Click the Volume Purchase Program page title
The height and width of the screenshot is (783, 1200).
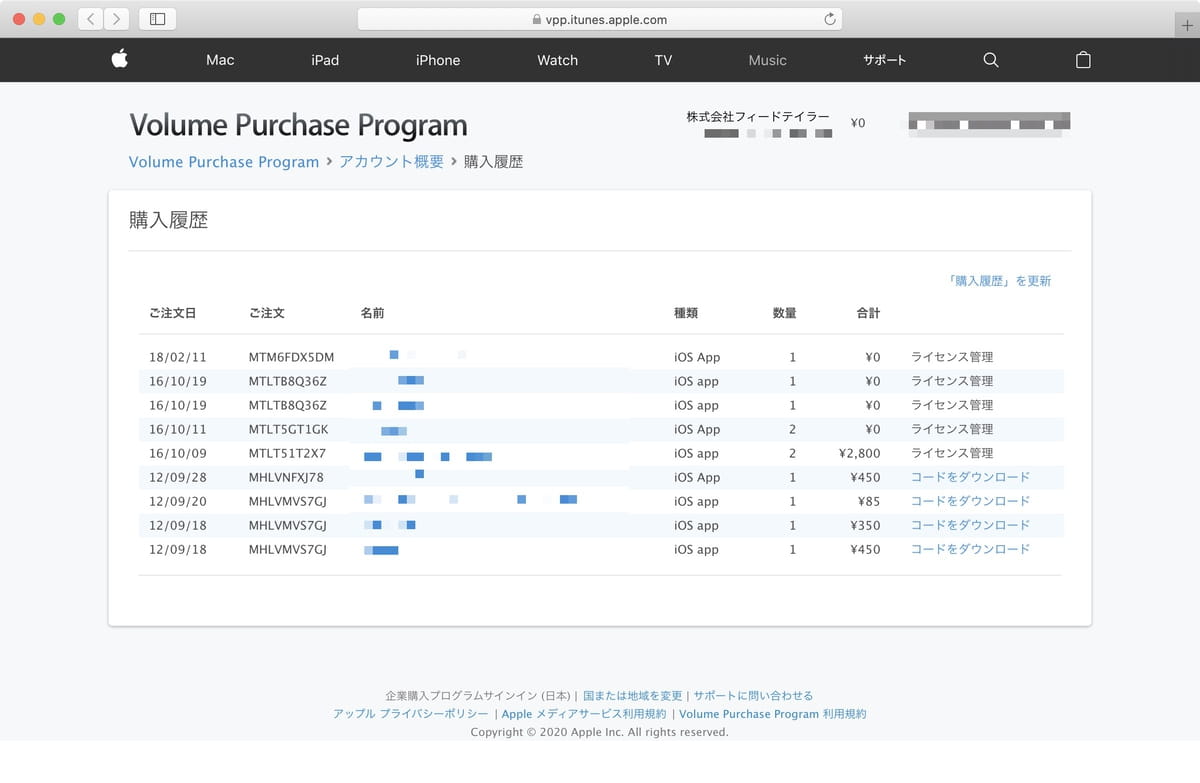tap(298, 125)
